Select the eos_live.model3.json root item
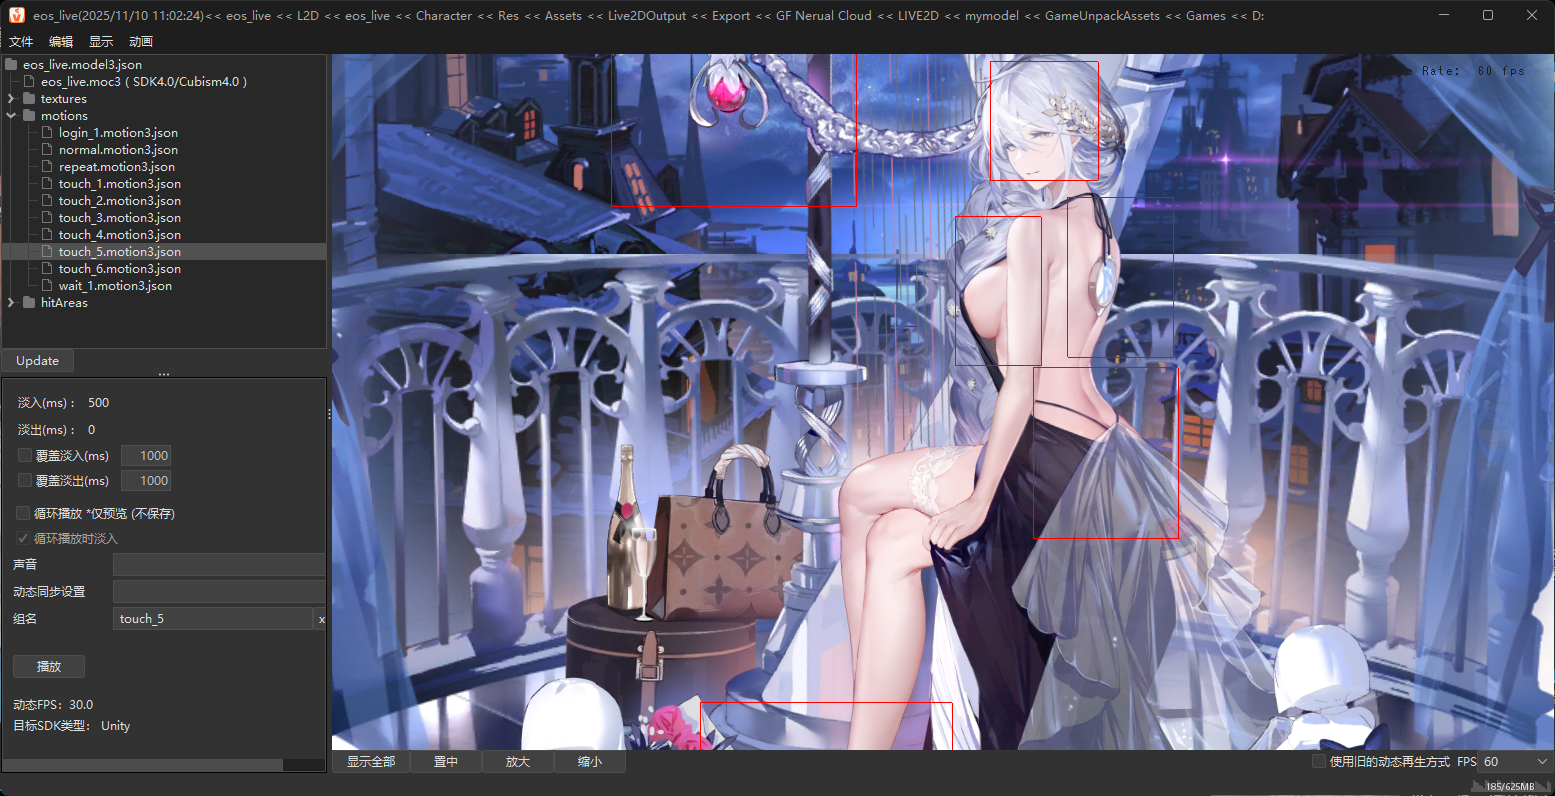Viewport: 1555px width, 796px height. click(83, 64)
